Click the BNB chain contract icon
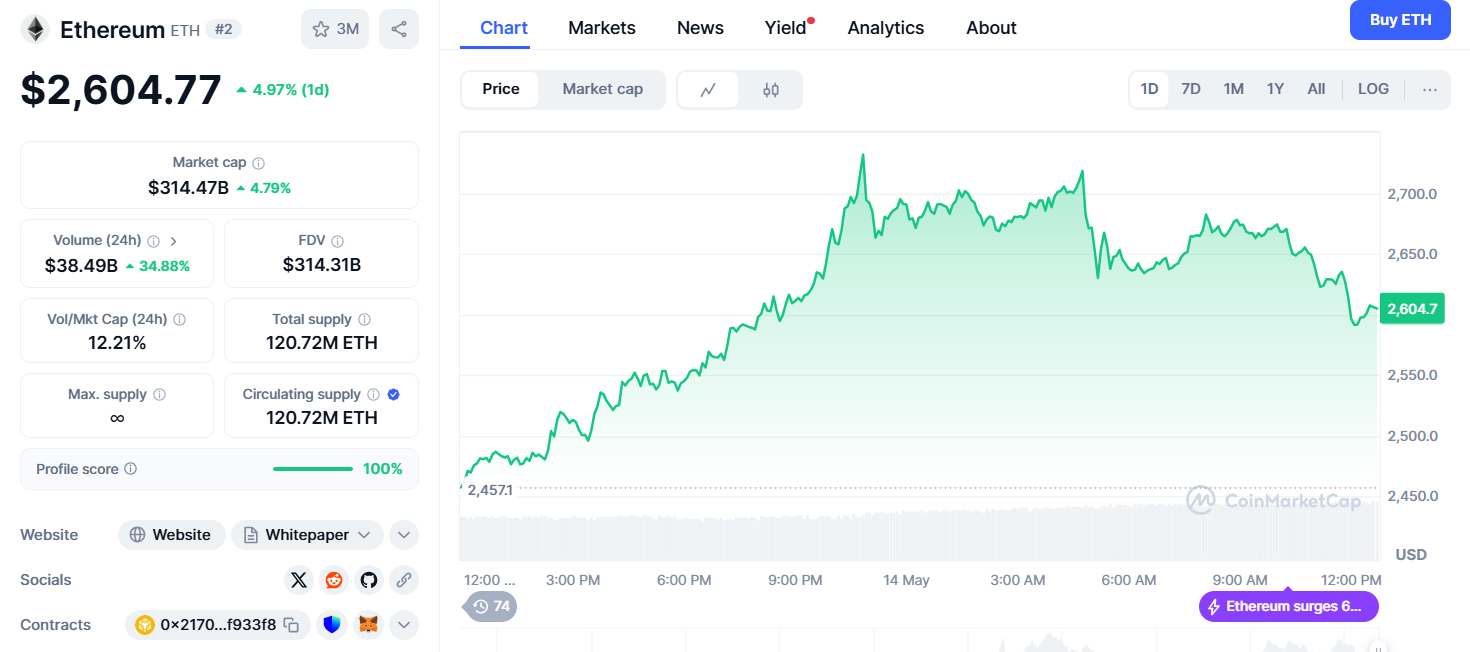Viewport: 1470px width, 652px height. click(145, 625)
